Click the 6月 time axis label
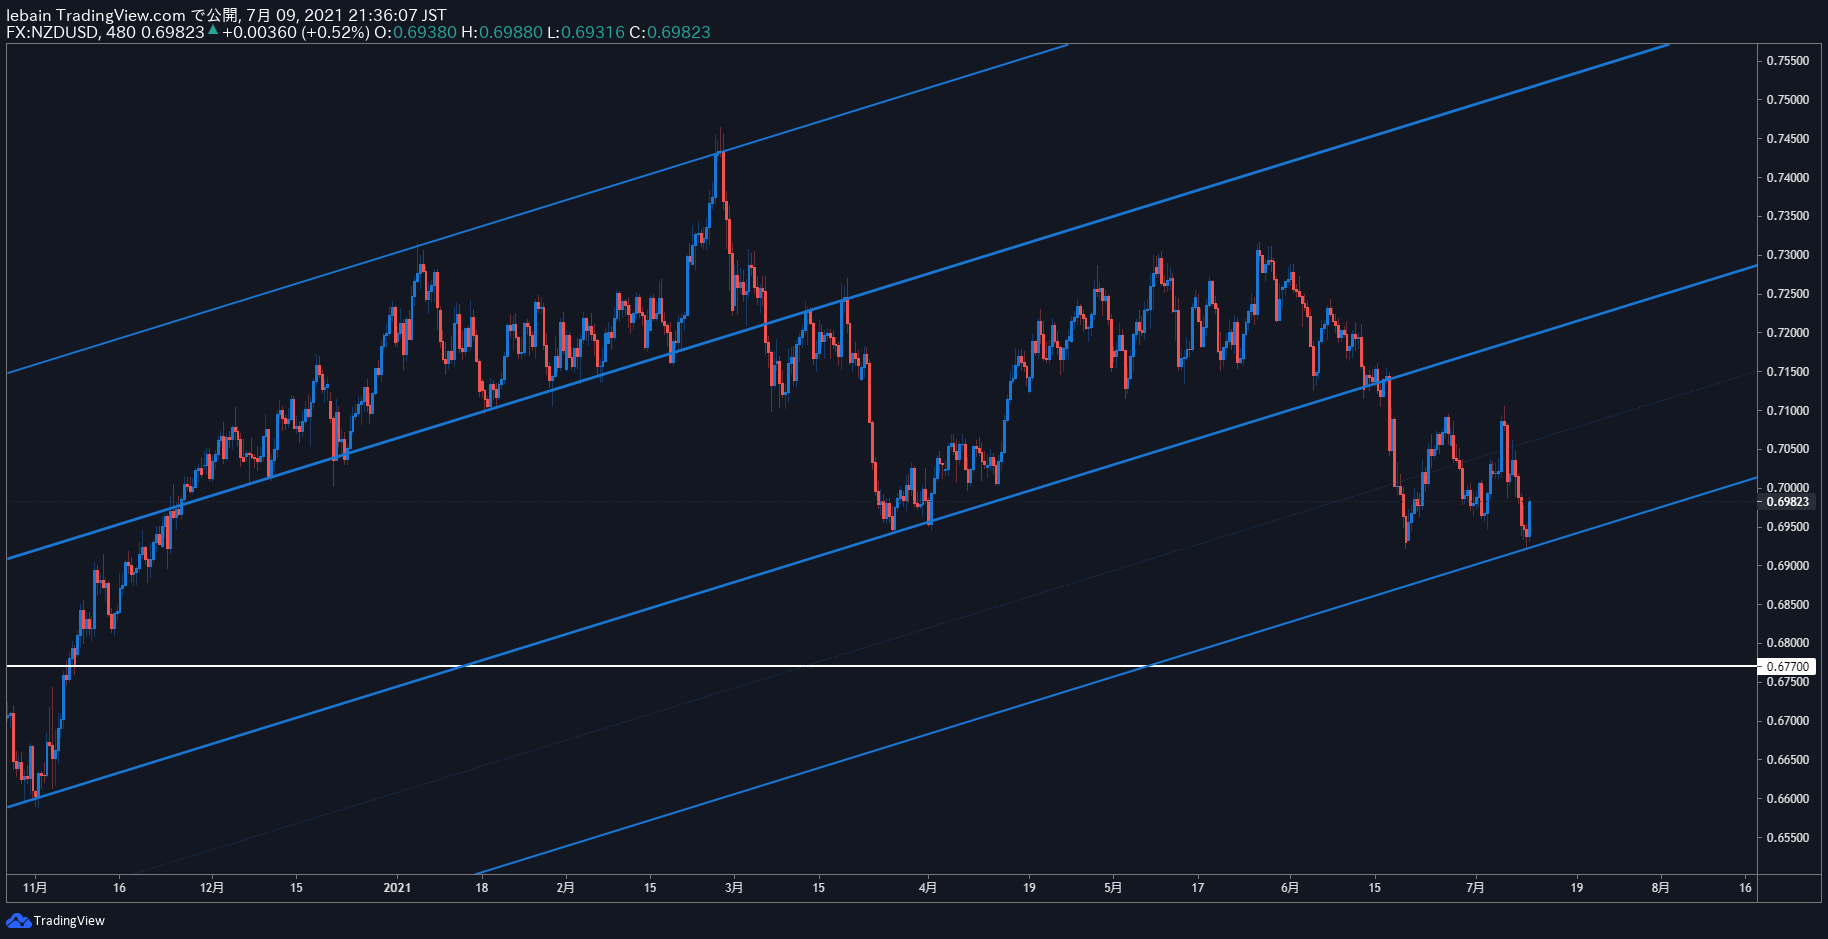Viewport: 1828px width, 939px height. [1290, 888]
